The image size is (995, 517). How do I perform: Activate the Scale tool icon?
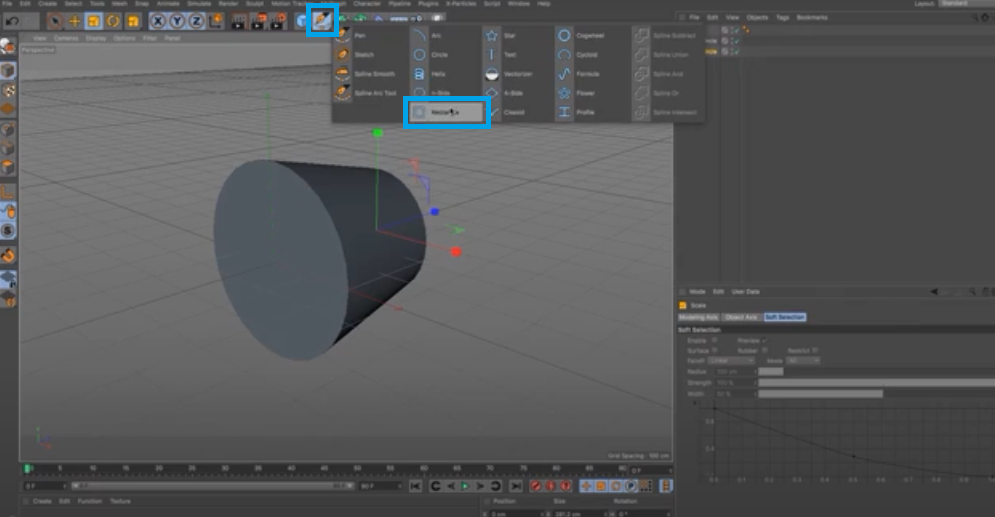93,22
